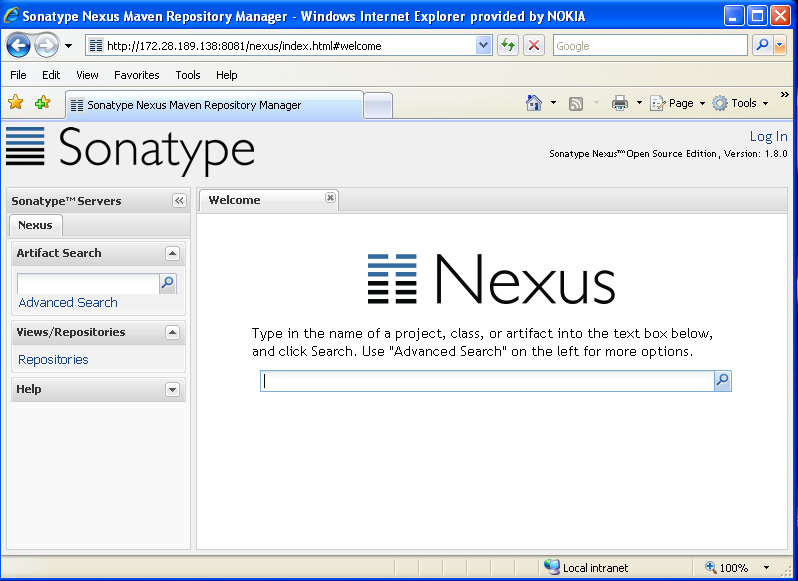Expand the Help section
Viewport: 798px width, 581px height.
coord(173,390)
